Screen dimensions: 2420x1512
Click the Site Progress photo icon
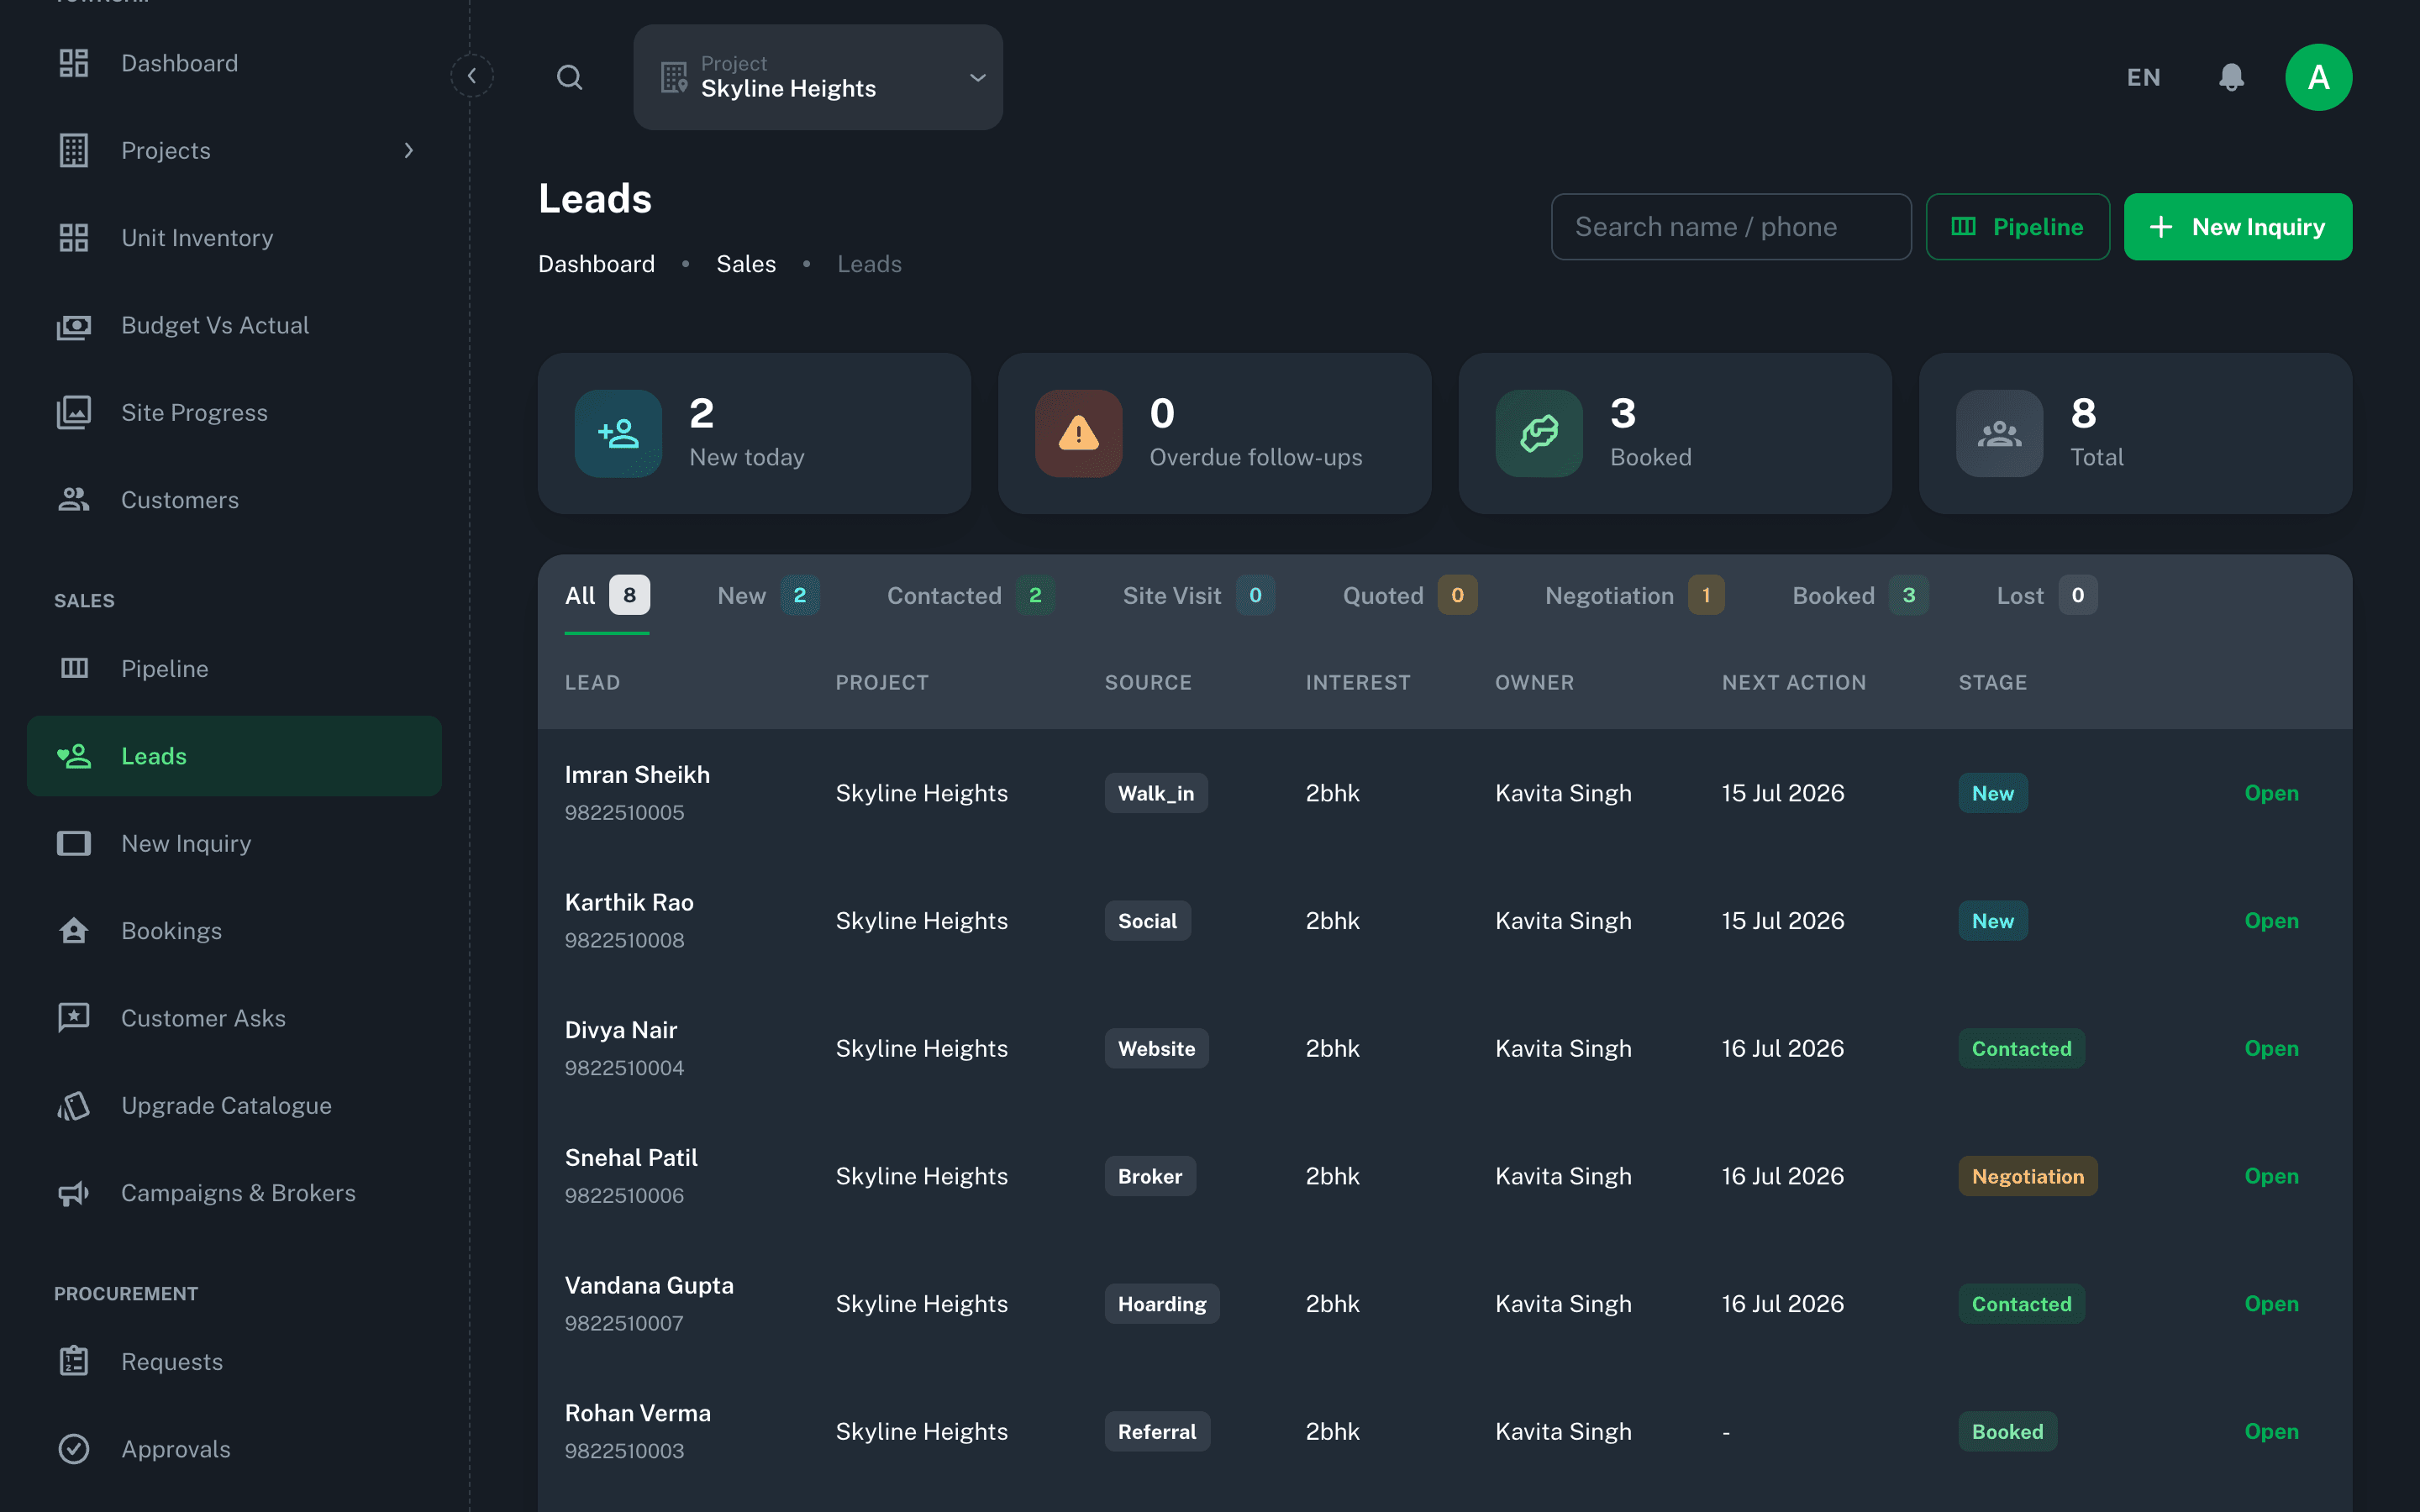(x=74, y=413)
